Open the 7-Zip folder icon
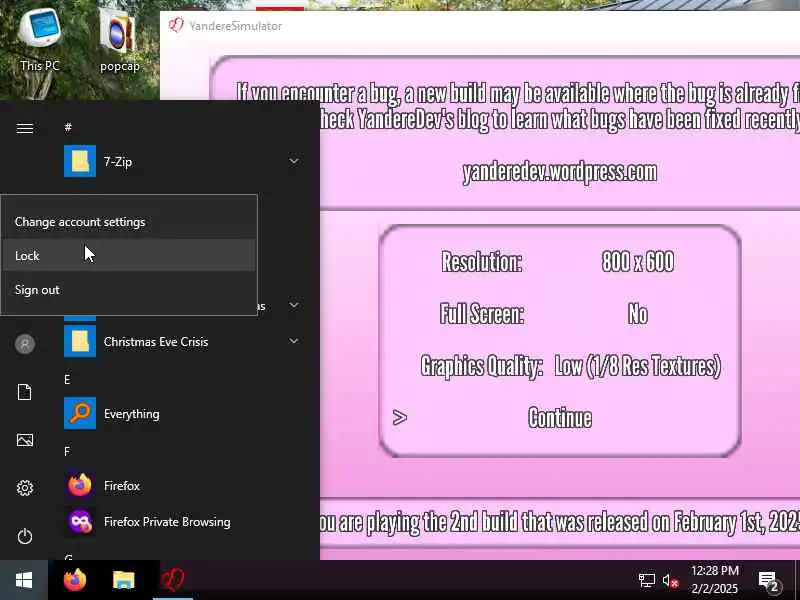This screenshot has width=800, height=600. [x=80, y=161]
